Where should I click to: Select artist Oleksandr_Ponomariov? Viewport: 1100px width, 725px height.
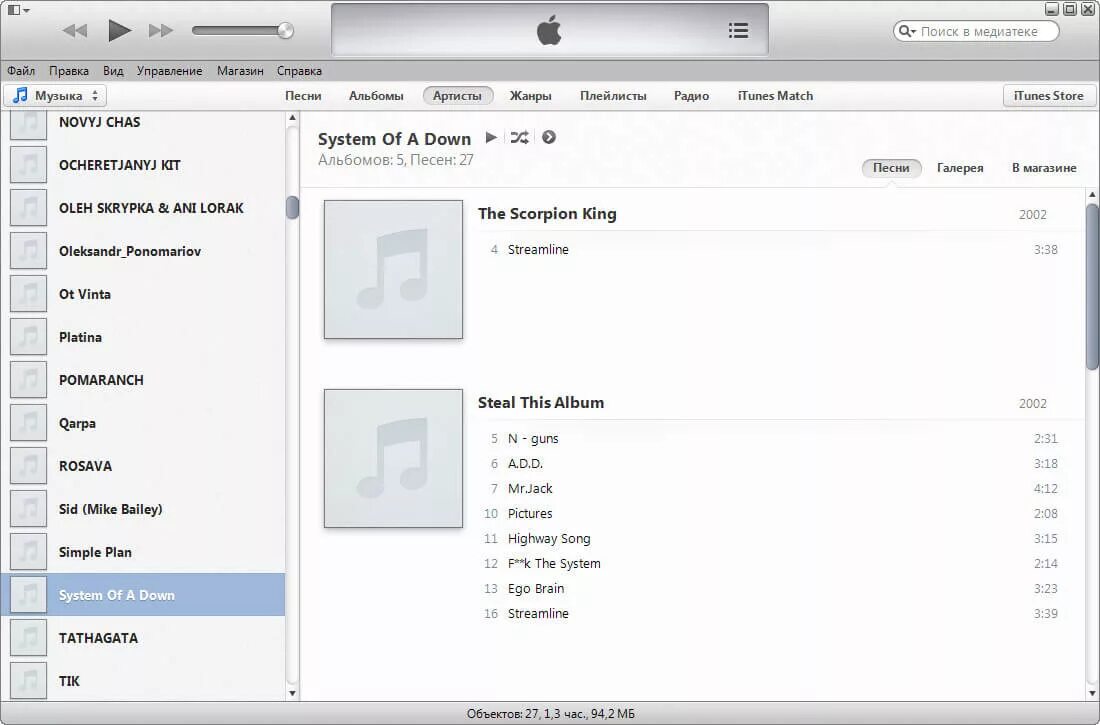[143, 251]
